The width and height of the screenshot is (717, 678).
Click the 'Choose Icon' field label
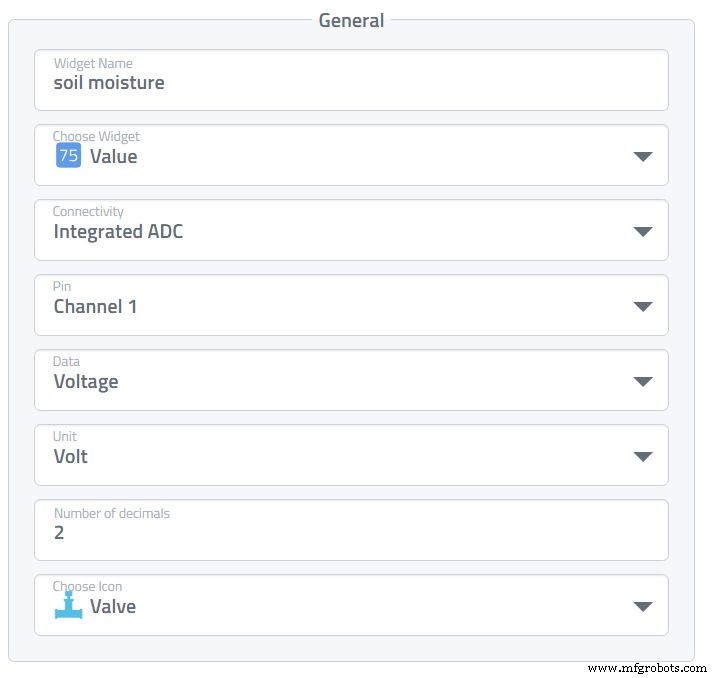click(88, 587)
